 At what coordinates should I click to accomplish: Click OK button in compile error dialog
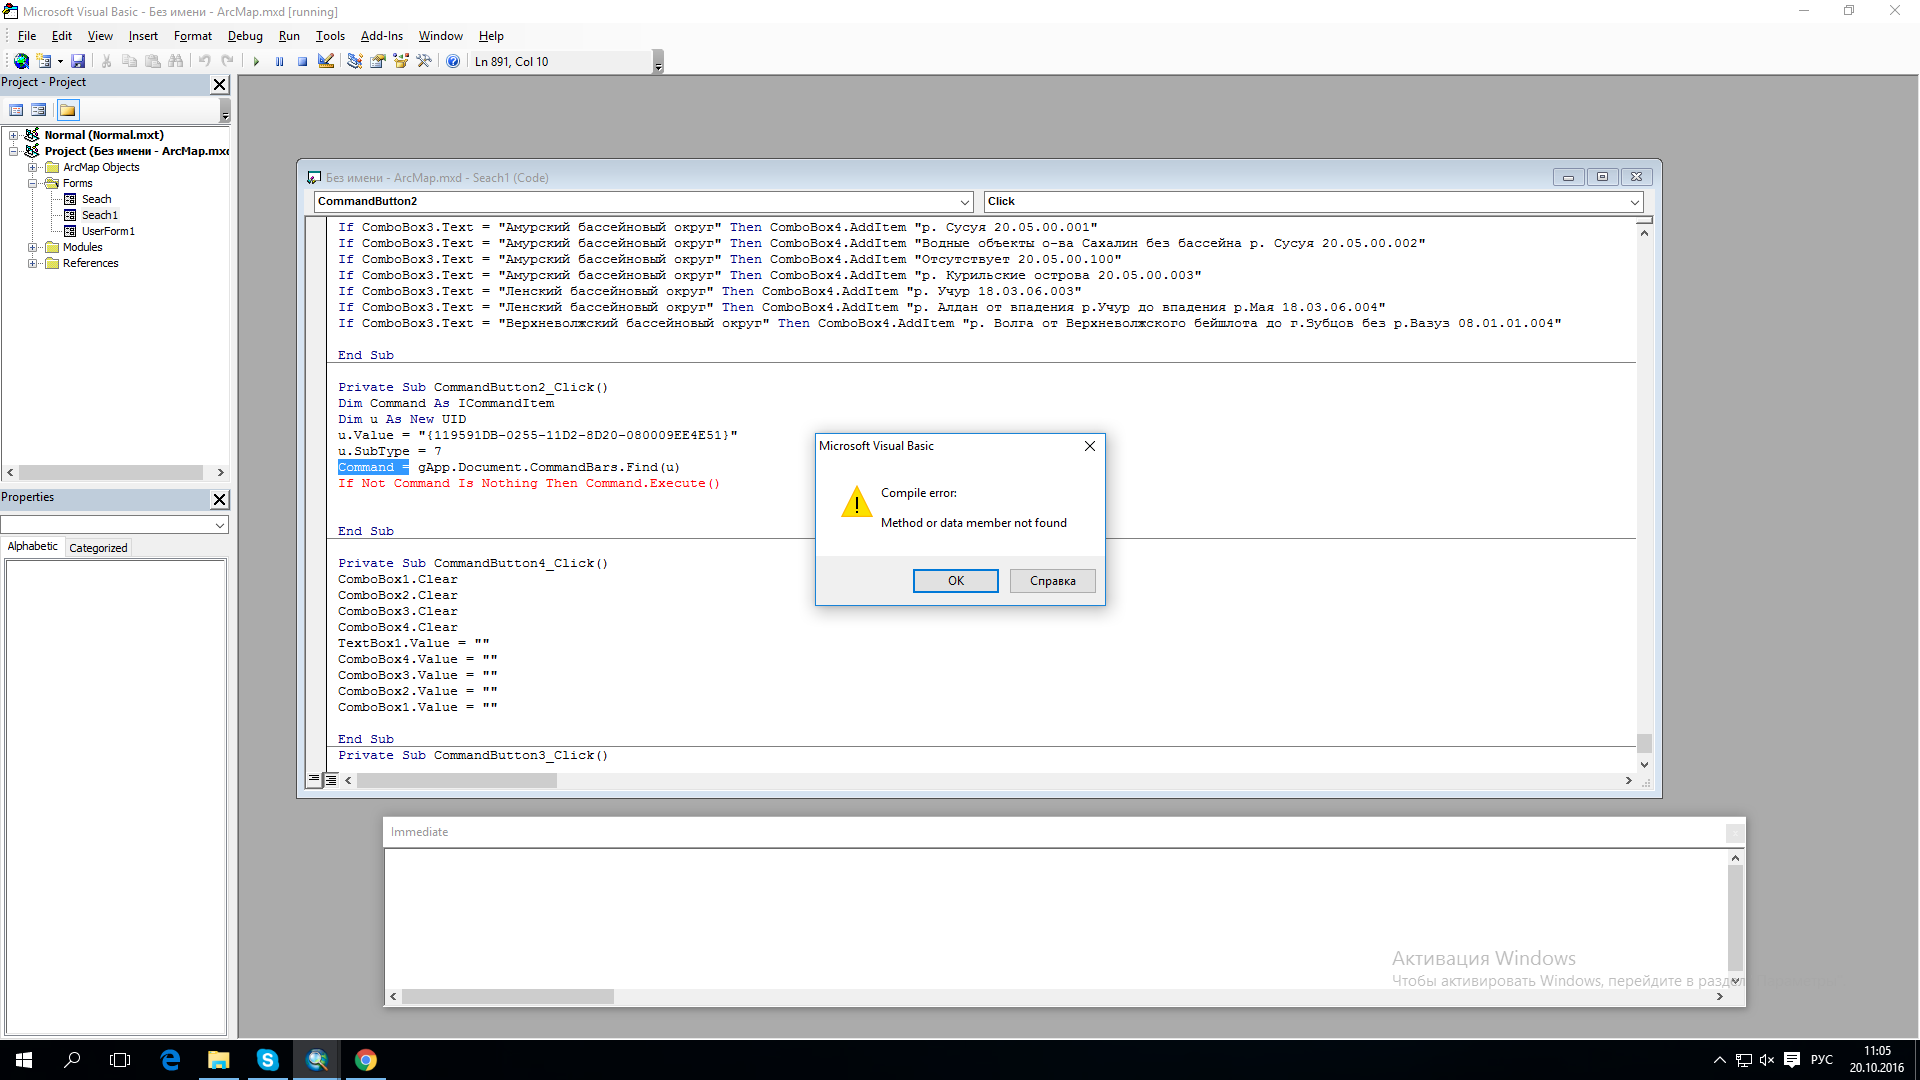coord(956,580)
